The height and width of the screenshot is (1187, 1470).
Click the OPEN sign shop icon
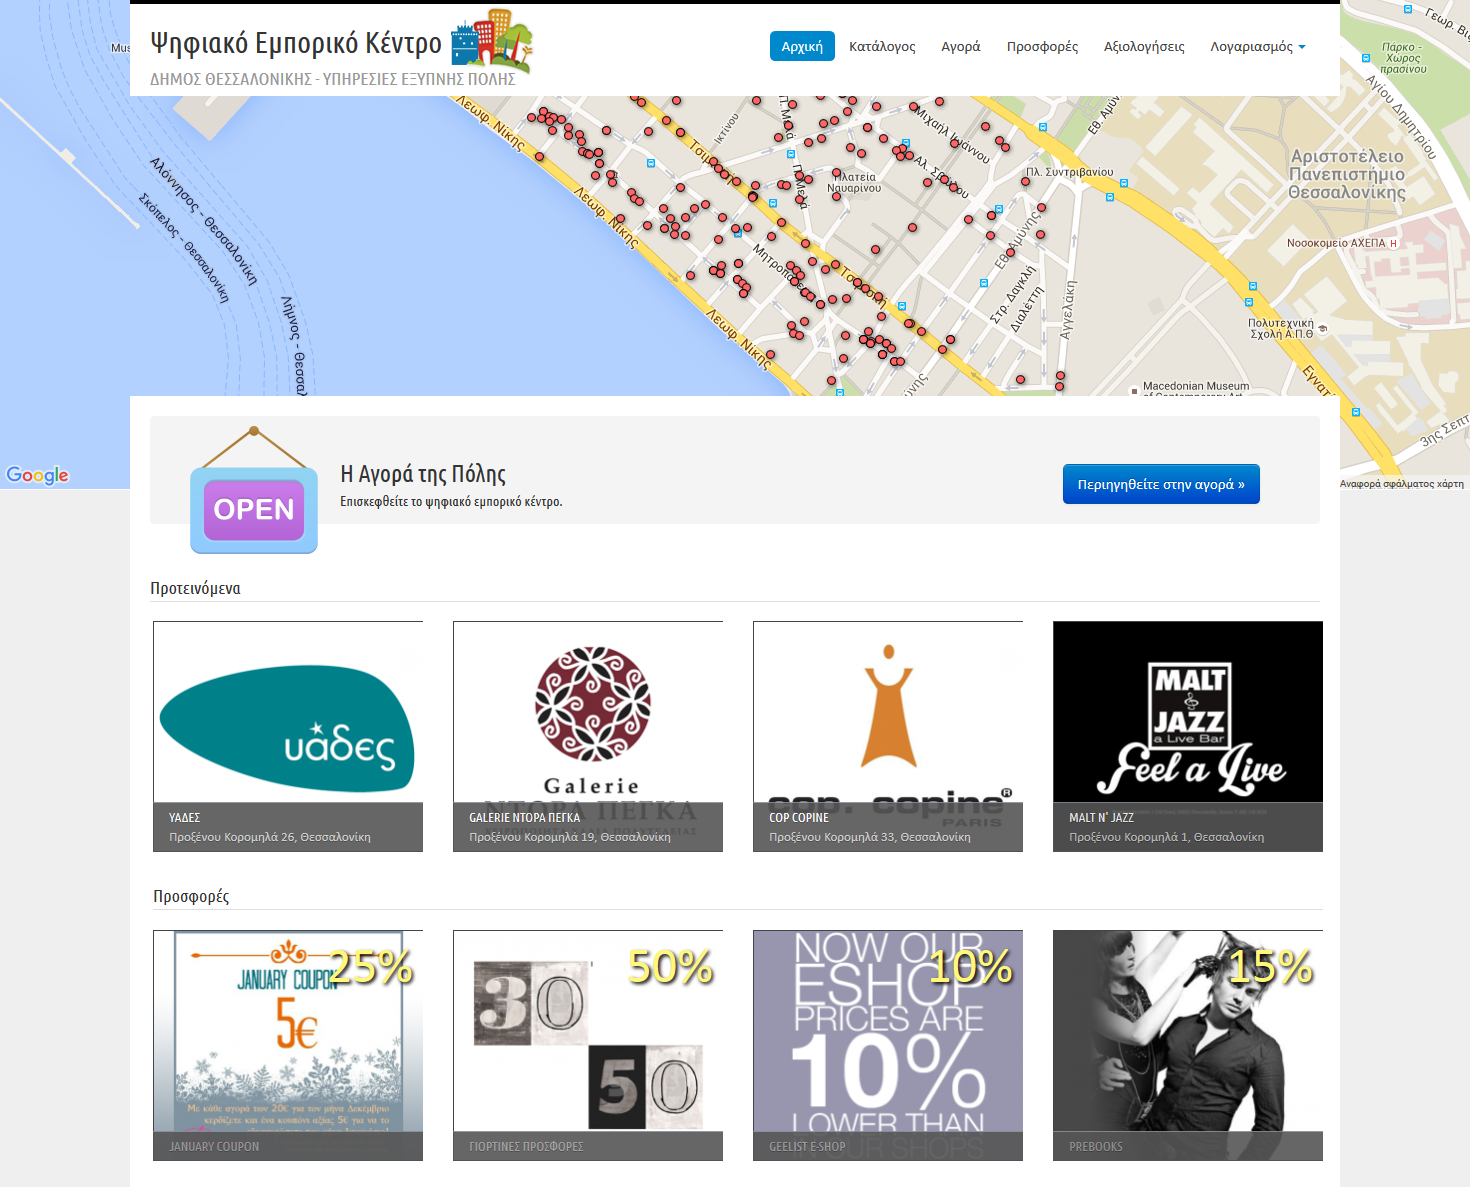254,490
